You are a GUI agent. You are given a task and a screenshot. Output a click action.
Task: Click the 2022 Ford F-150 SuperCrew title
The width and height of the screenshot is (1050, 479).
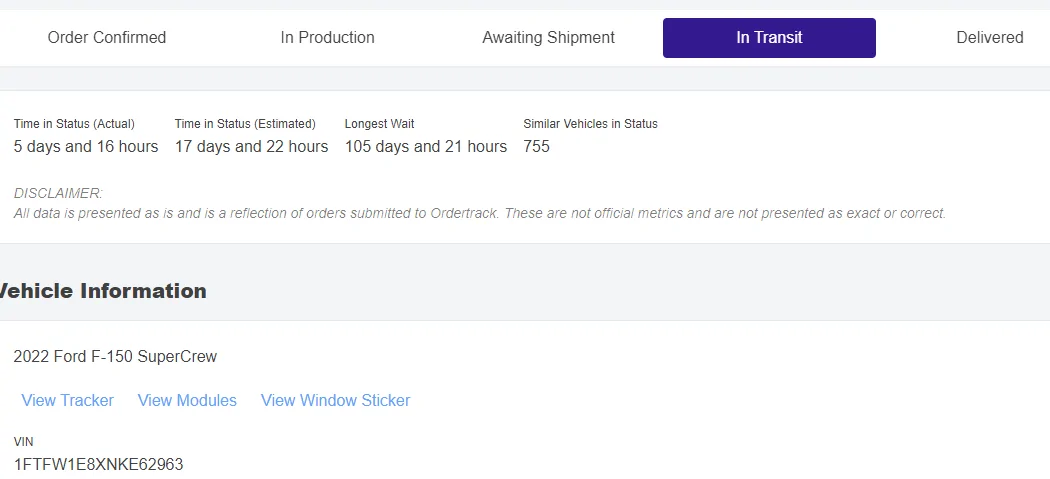tap(115, 356)
